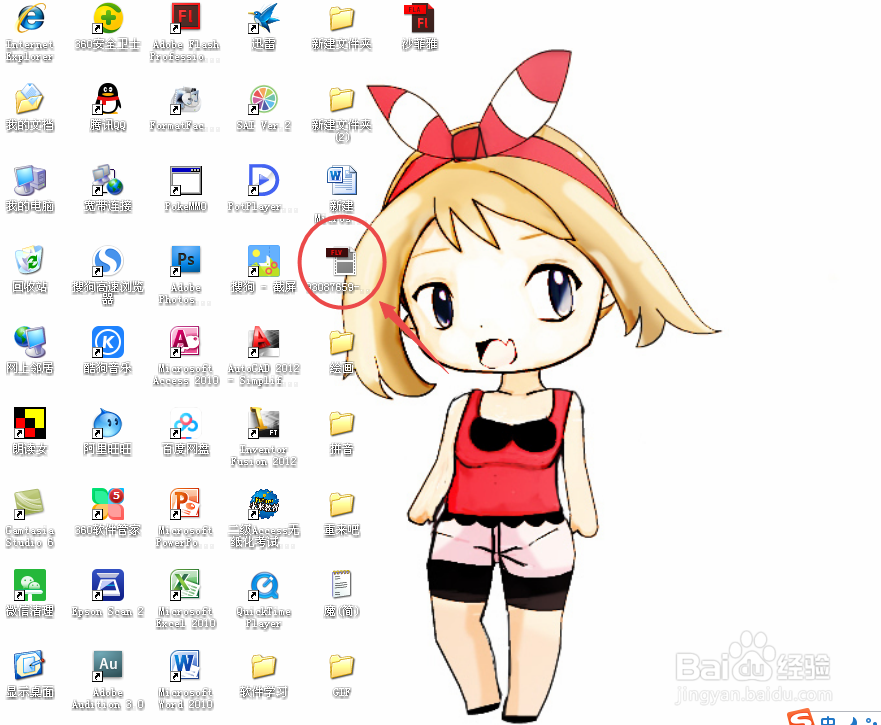Select the 新建文件夹 (2) folder

tap(342, 99)
